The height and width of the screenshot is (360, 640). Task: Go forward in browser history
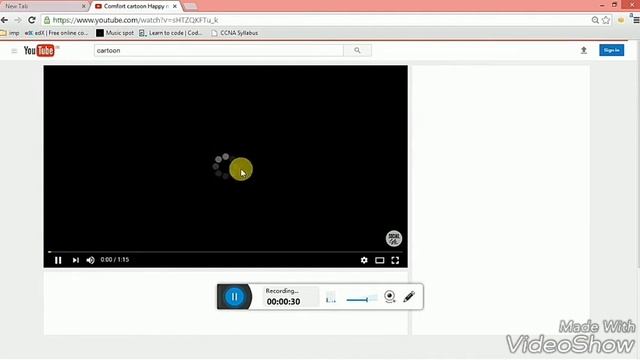18,20
